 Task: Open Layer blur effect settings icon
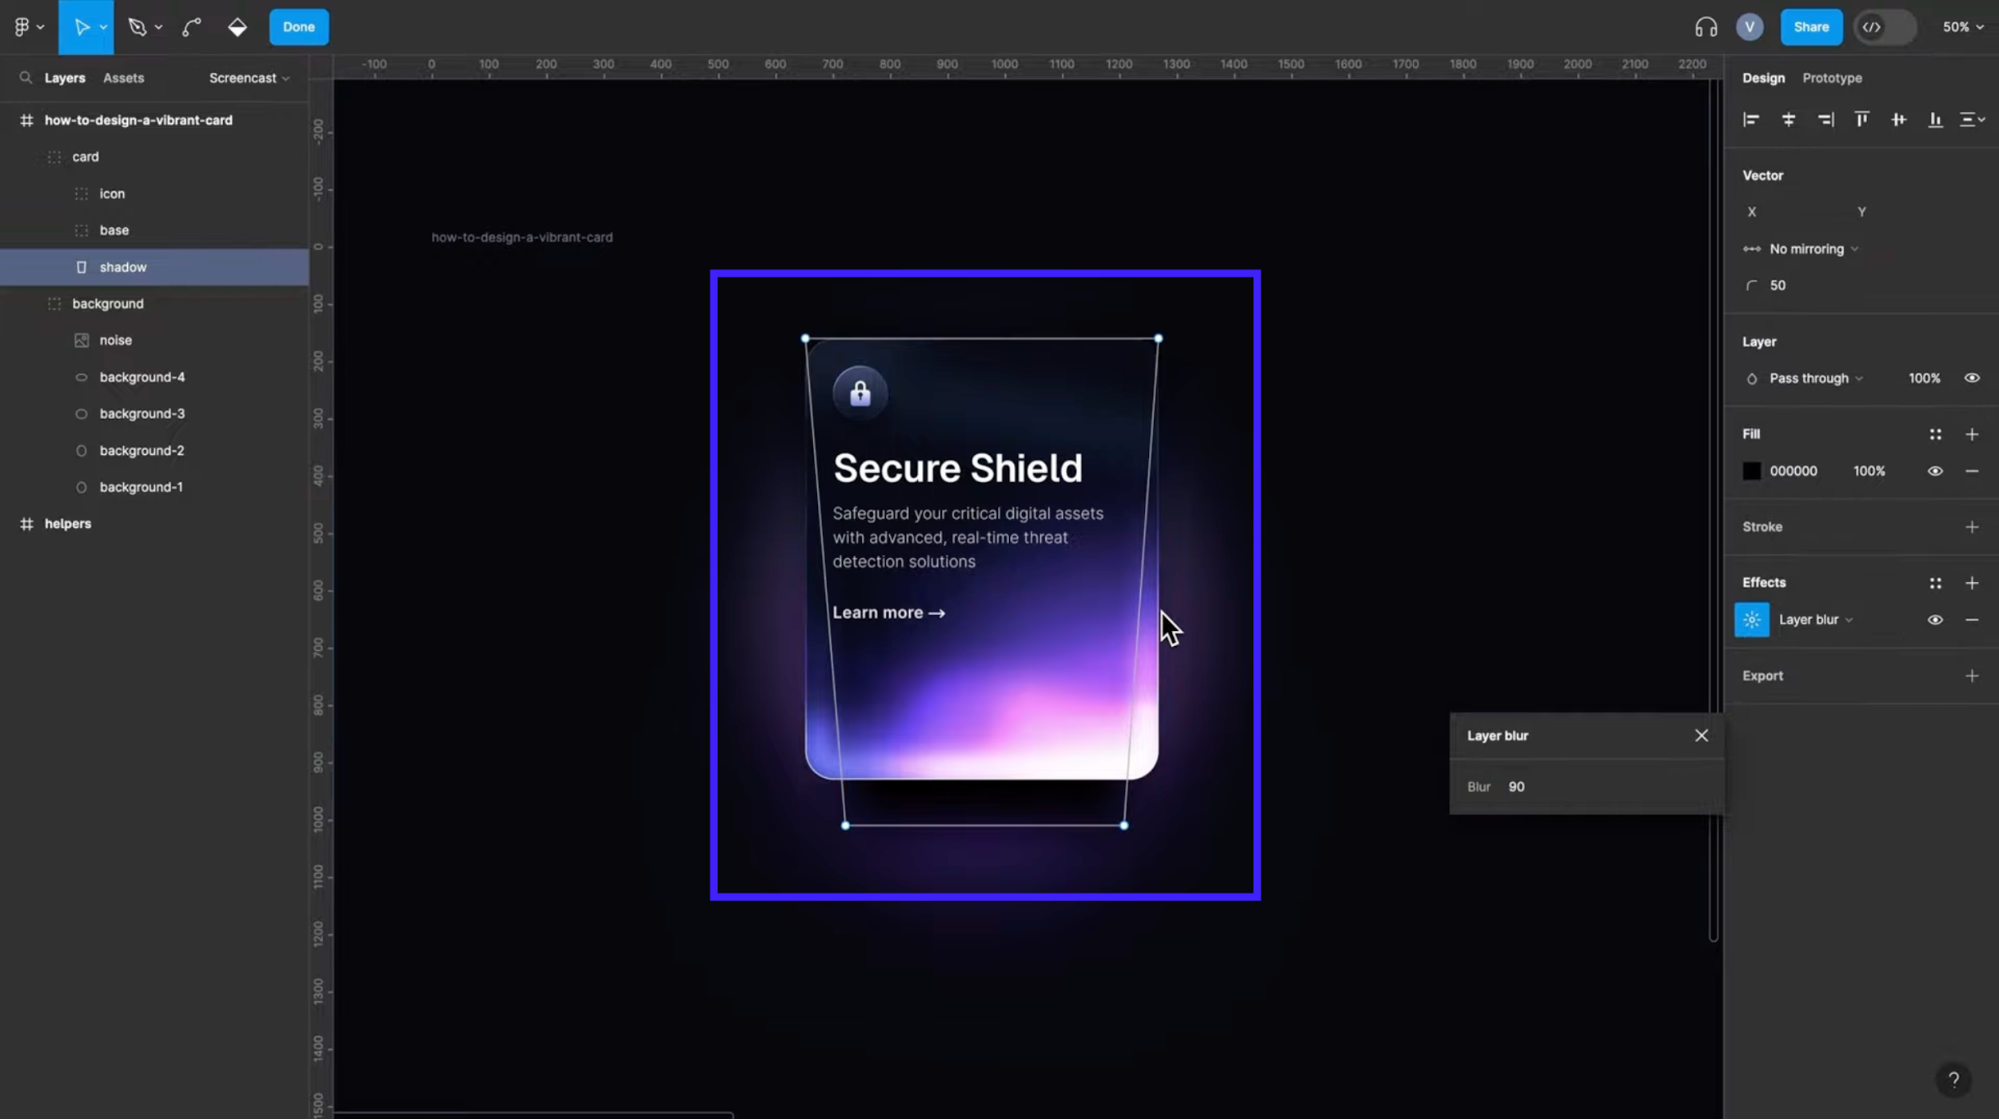pos(1751,620)
